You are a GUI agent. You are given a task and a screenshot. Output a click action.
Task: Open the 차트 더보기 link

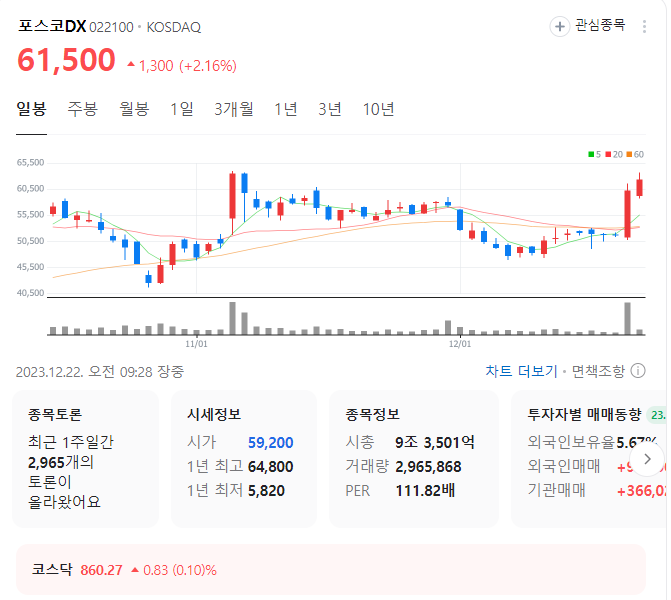521,371
